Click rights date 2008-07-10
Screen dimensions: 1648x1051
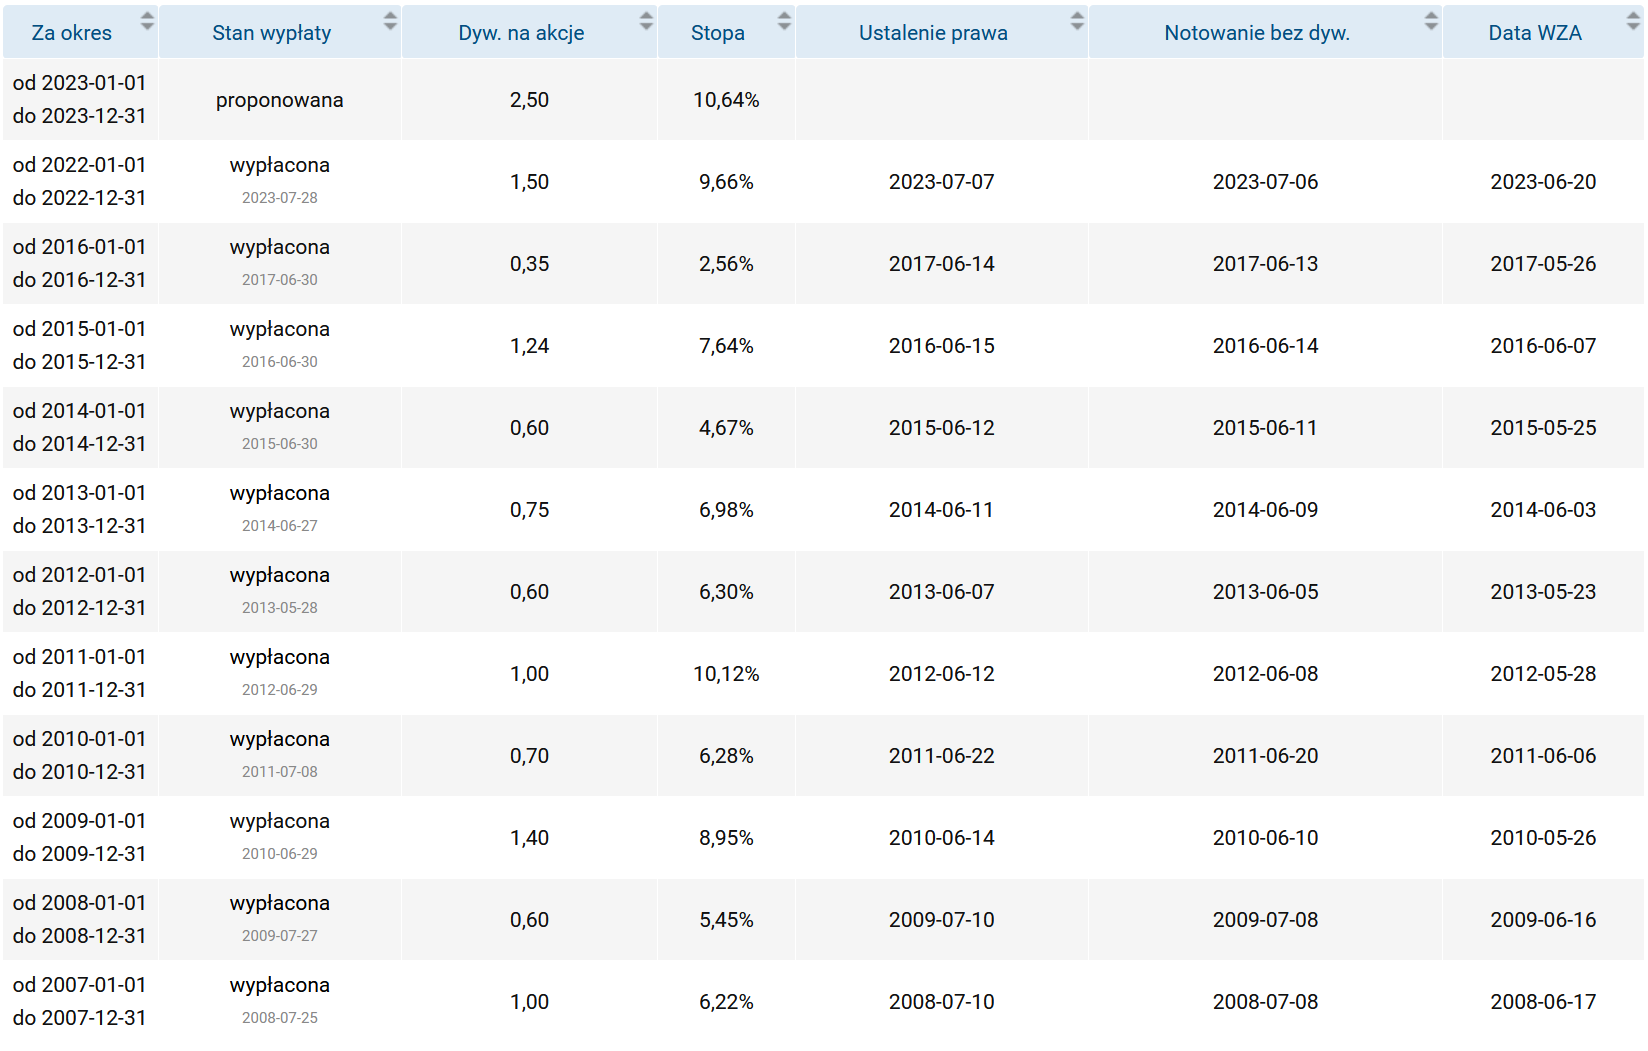(x=942, y=1002)
